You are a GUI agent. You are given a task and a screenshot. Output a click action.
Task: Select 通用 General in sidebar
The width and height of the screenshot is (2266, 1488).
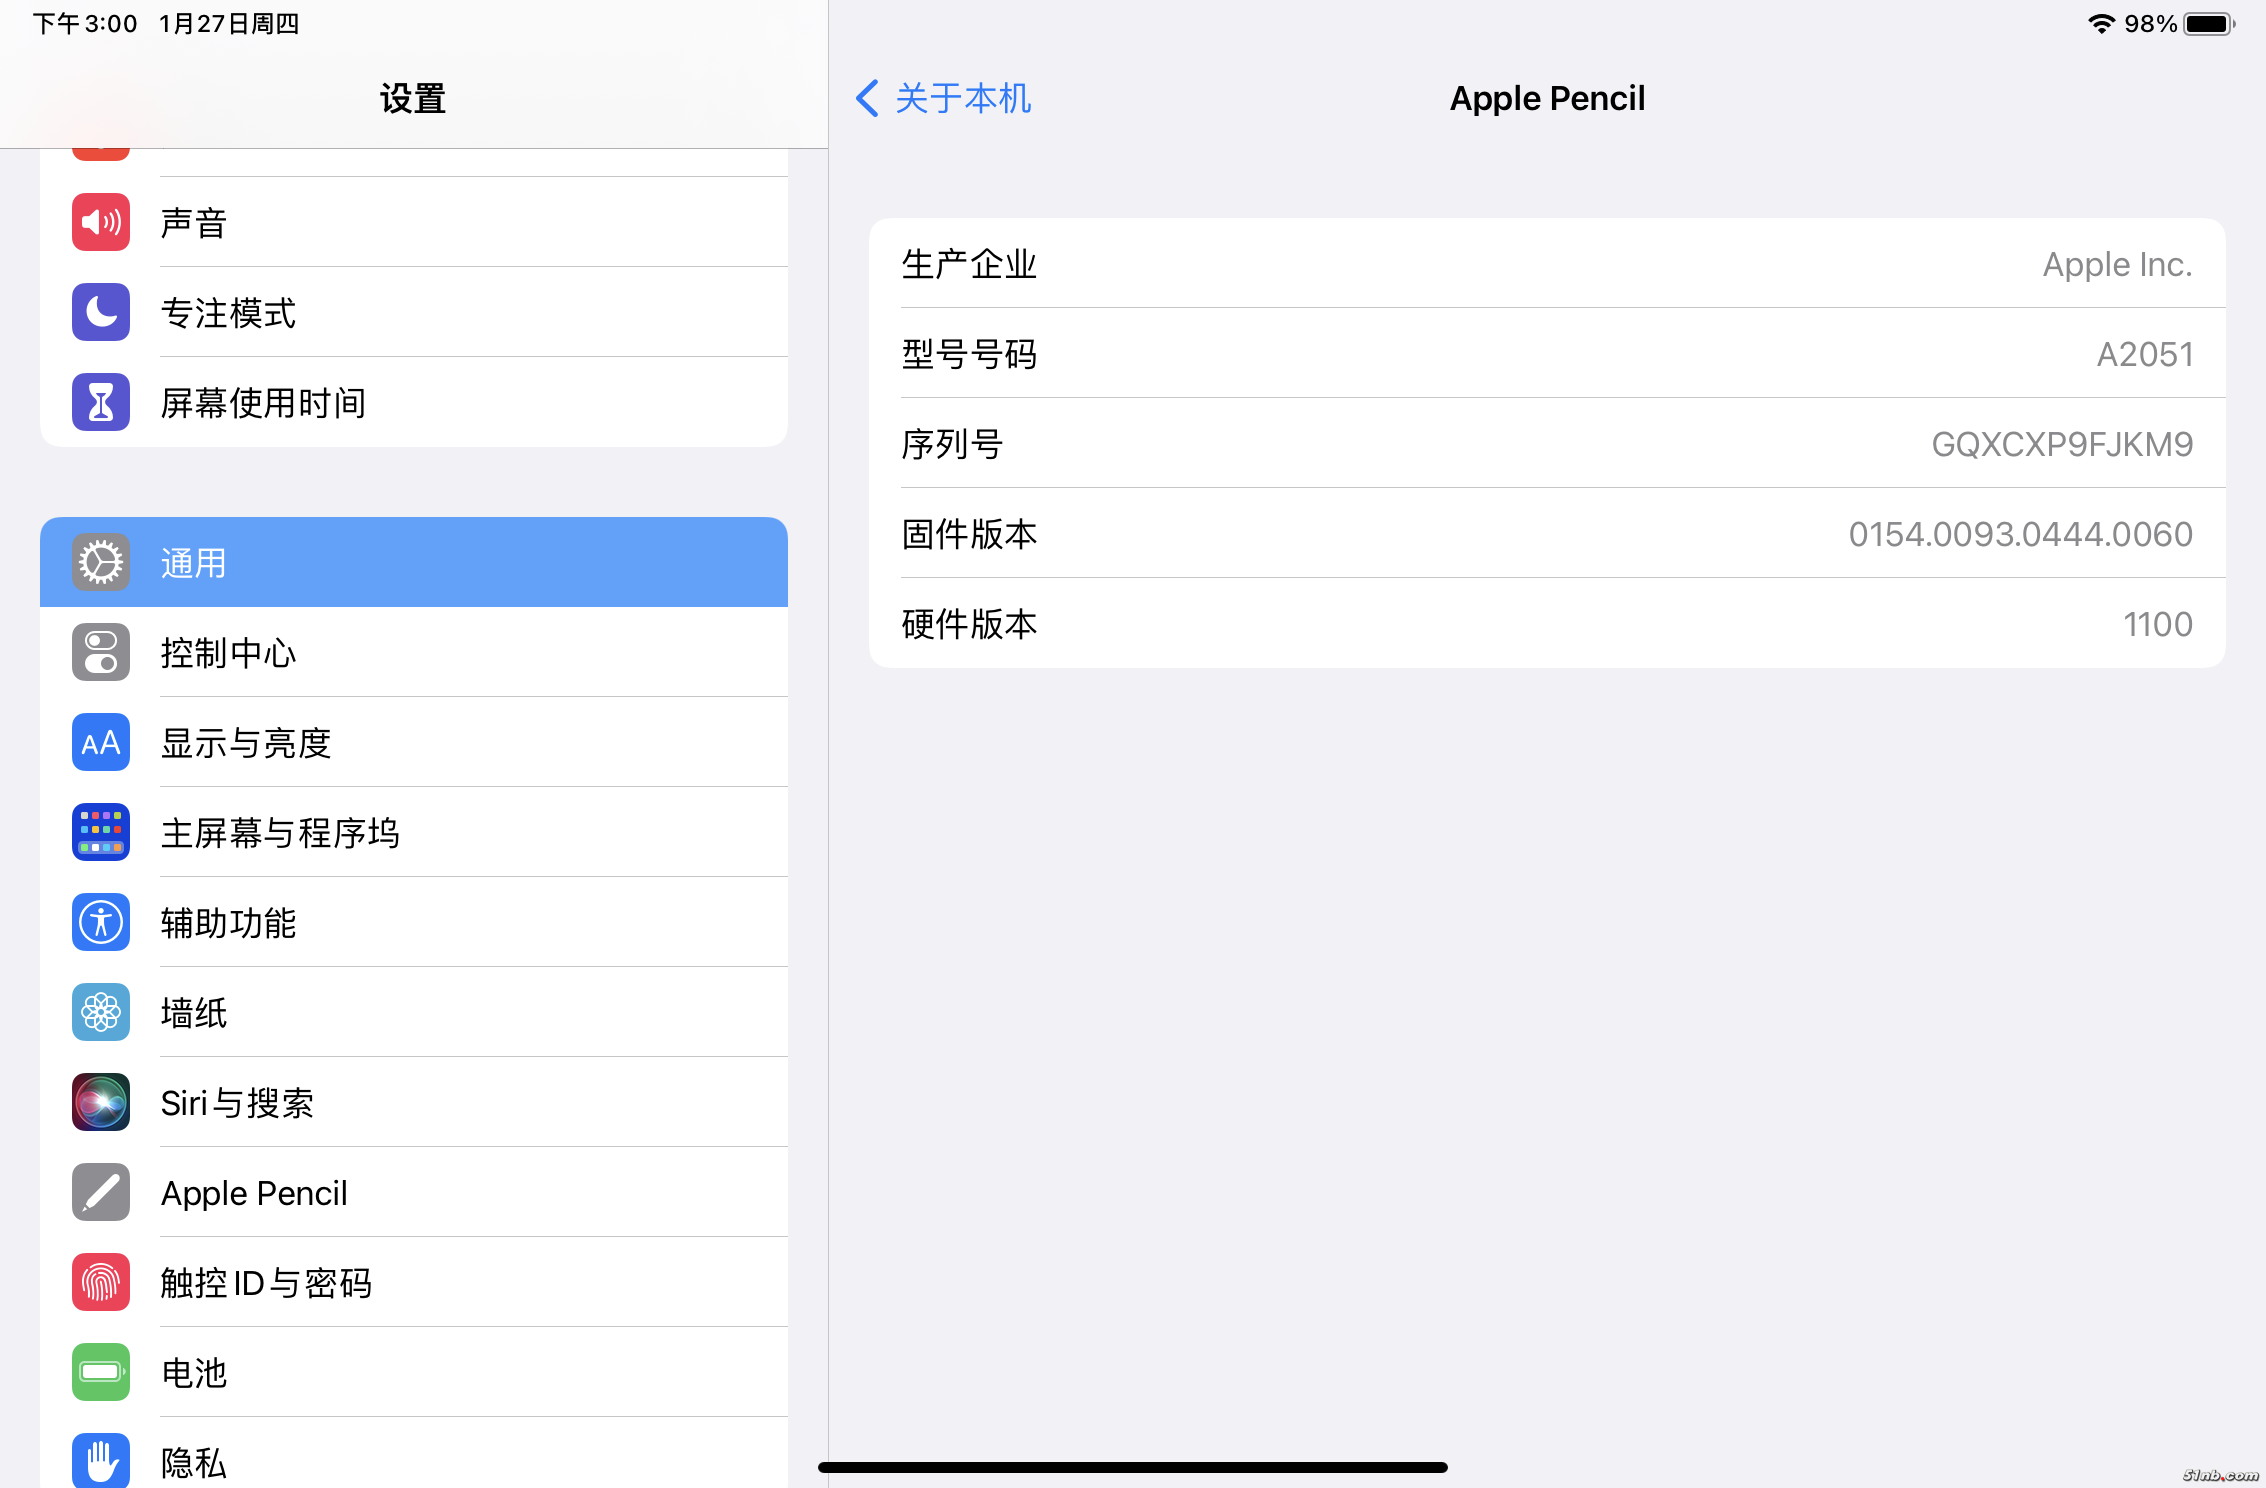click(x=413, y=562)
